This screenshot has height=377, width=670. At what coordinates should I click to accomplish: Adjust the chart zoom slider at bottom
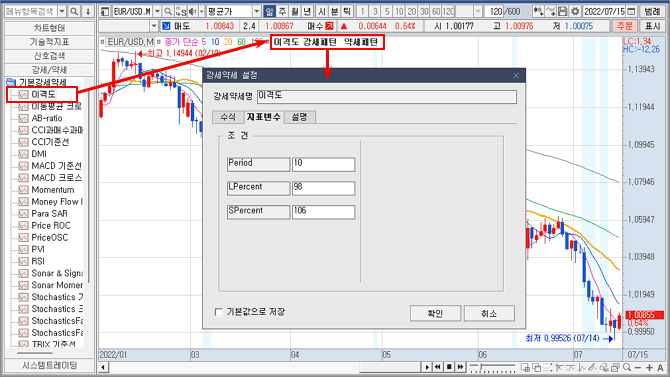[492, 367]
